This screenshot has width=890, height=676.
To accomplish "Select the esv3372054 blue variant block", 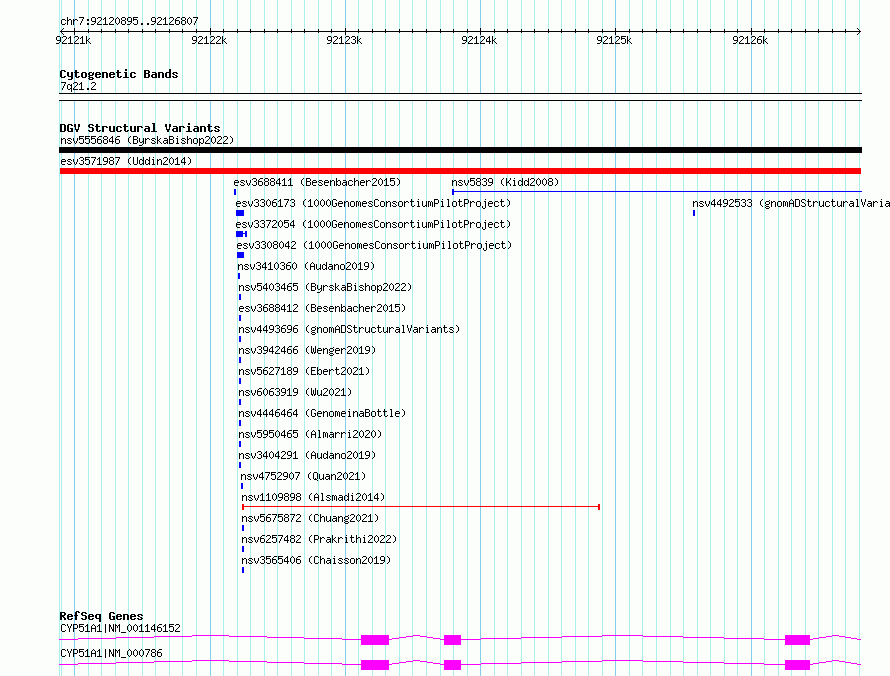I will (240, 234).
